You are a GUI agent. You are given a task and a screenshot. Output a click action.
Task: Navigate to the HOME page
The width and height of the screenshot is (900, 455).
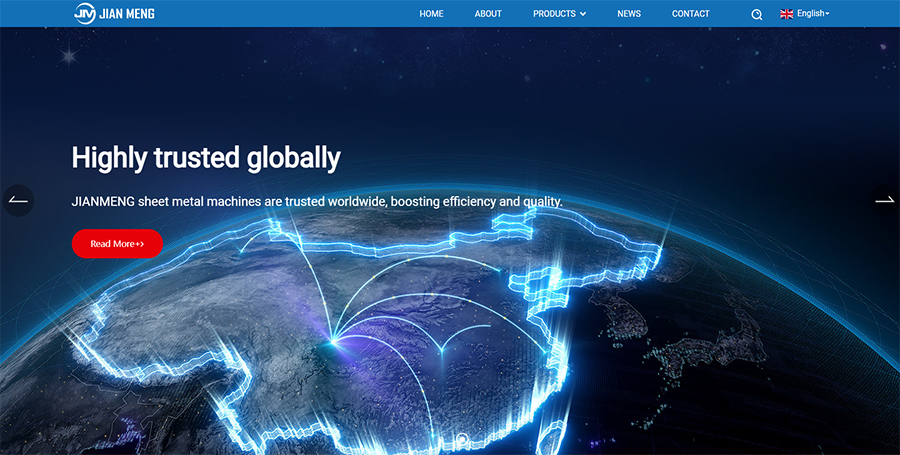click(431, 14)
